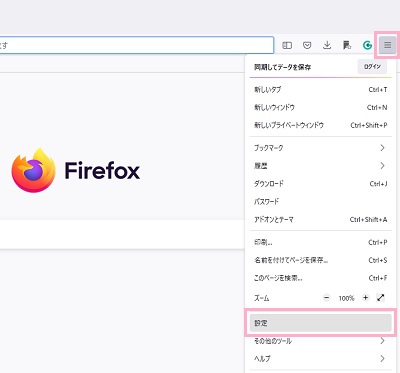Enter full screen via arrows icon
Image resolution: width=400 pixels, height=373 pixels.
[x=381, y=298]
